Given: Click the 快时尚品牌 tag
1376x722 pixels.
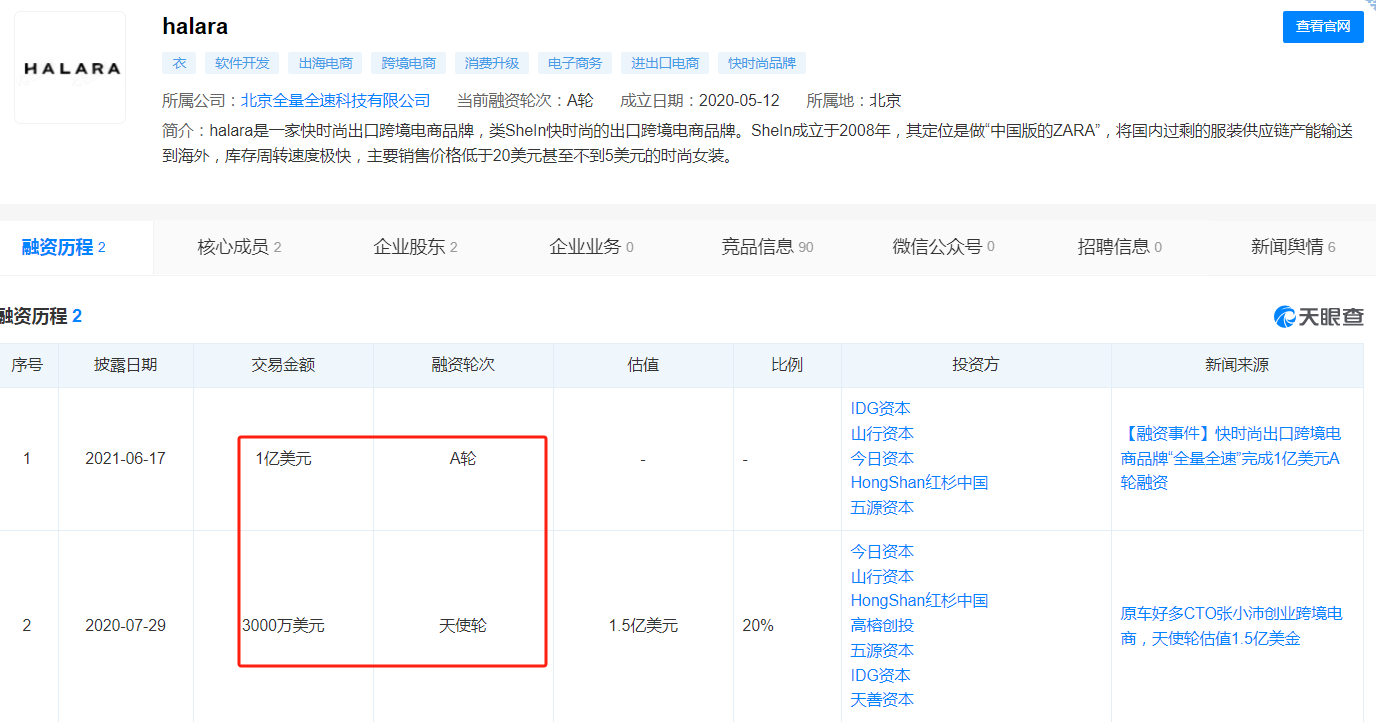Looking at the screenshot, I should (x=761, y=63).
